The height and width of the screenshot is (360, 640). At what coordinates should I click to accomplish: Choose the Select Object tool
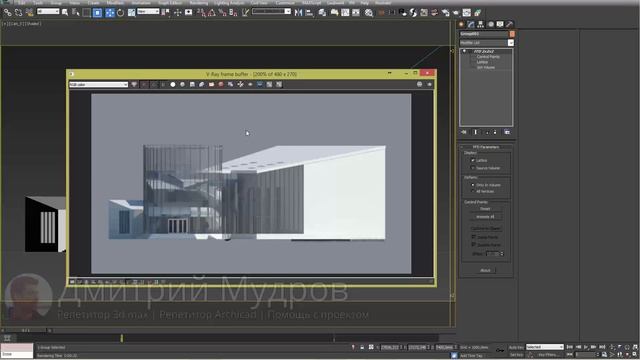65,13
